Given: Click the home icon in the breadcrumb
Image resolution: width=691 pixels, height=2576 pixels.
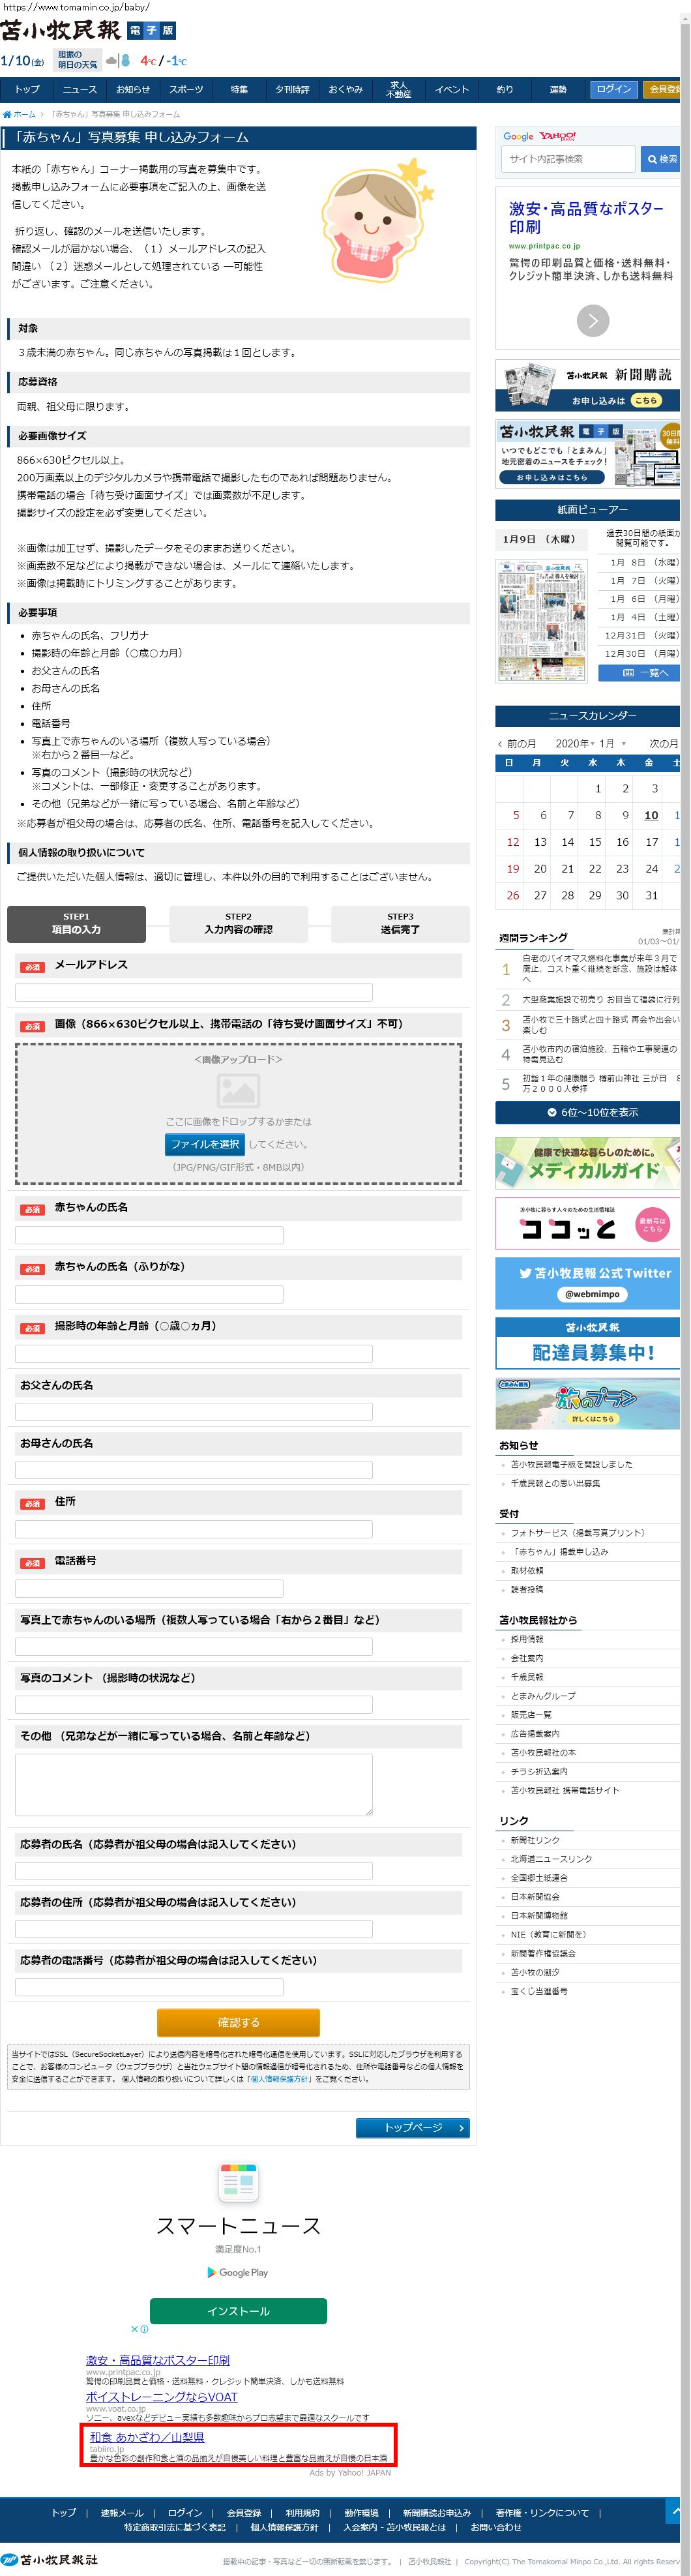Looking at the screenshot, I should [x=7, y=114].
